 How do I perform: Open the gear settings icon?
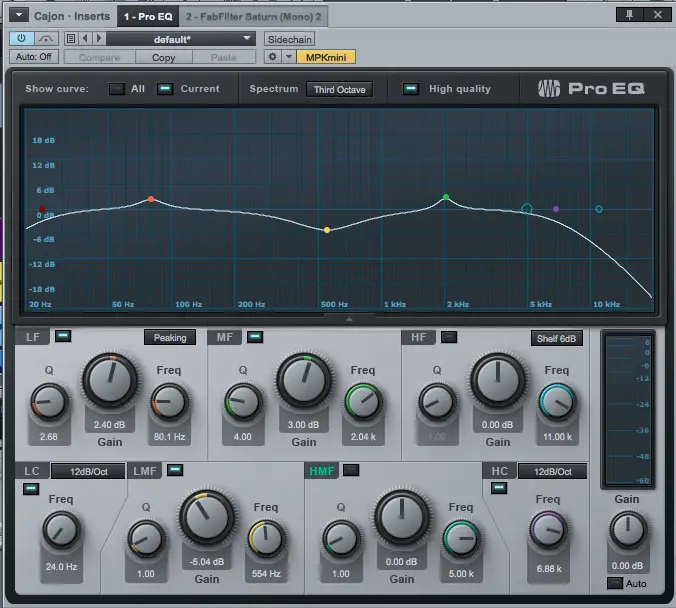pyautogui.click(x=272, y=57)
